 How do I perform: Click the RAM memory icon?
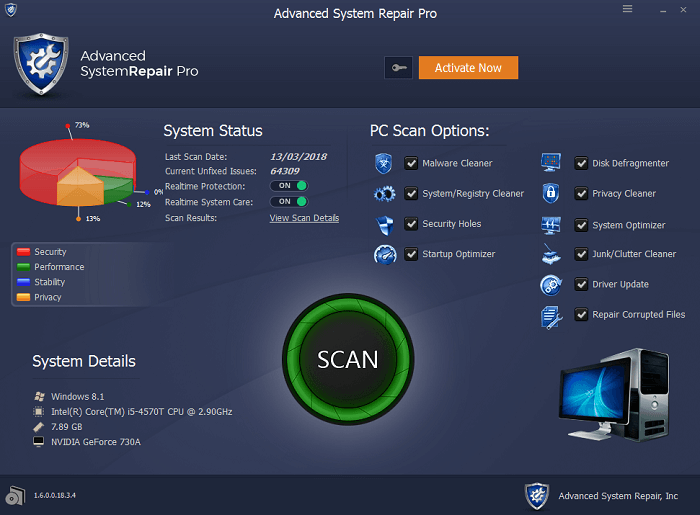[x=39, y=427]
